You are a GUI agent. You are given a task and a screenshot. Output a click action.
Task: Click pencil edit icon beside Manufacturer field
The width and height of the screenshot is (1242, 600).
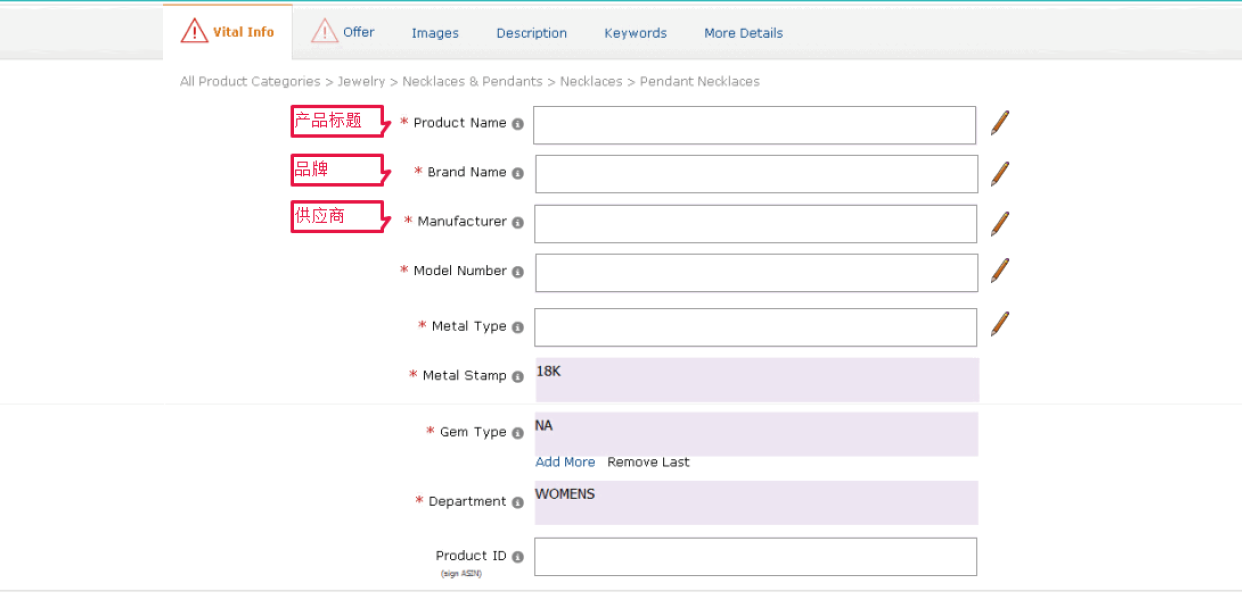1000,223
